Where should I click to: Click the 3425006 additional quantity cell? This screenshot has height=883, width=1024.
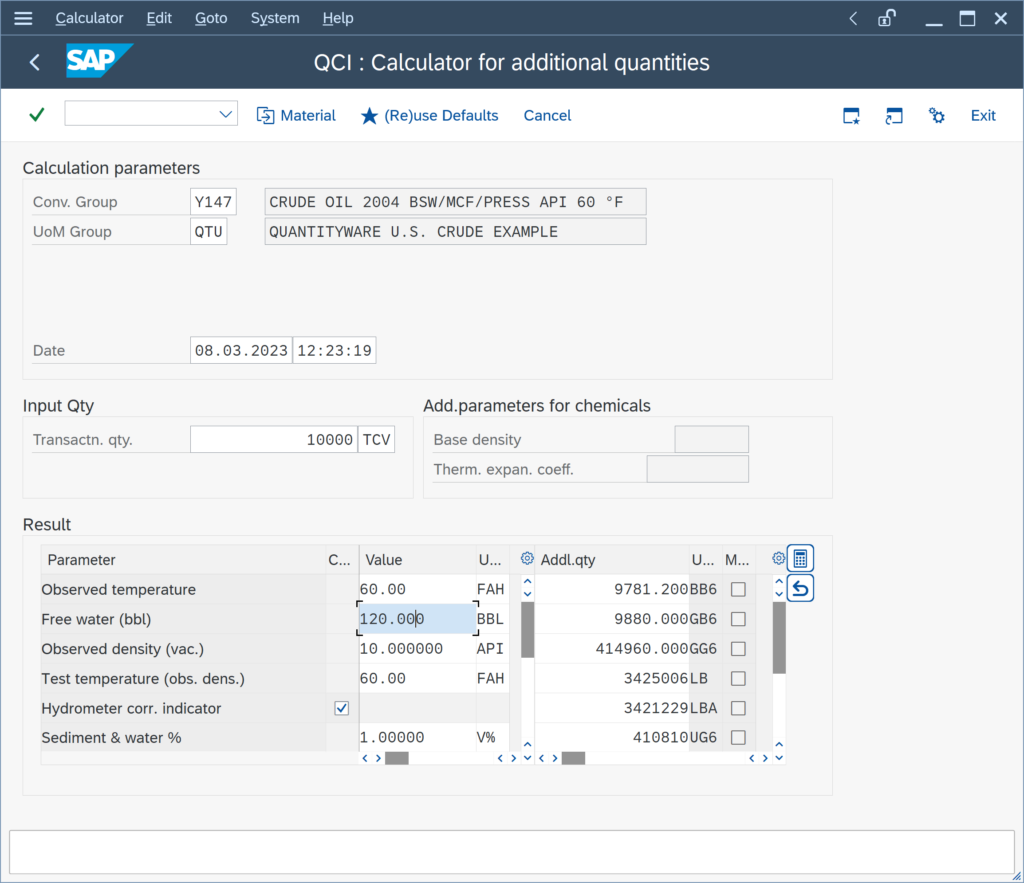pos(612,679)
